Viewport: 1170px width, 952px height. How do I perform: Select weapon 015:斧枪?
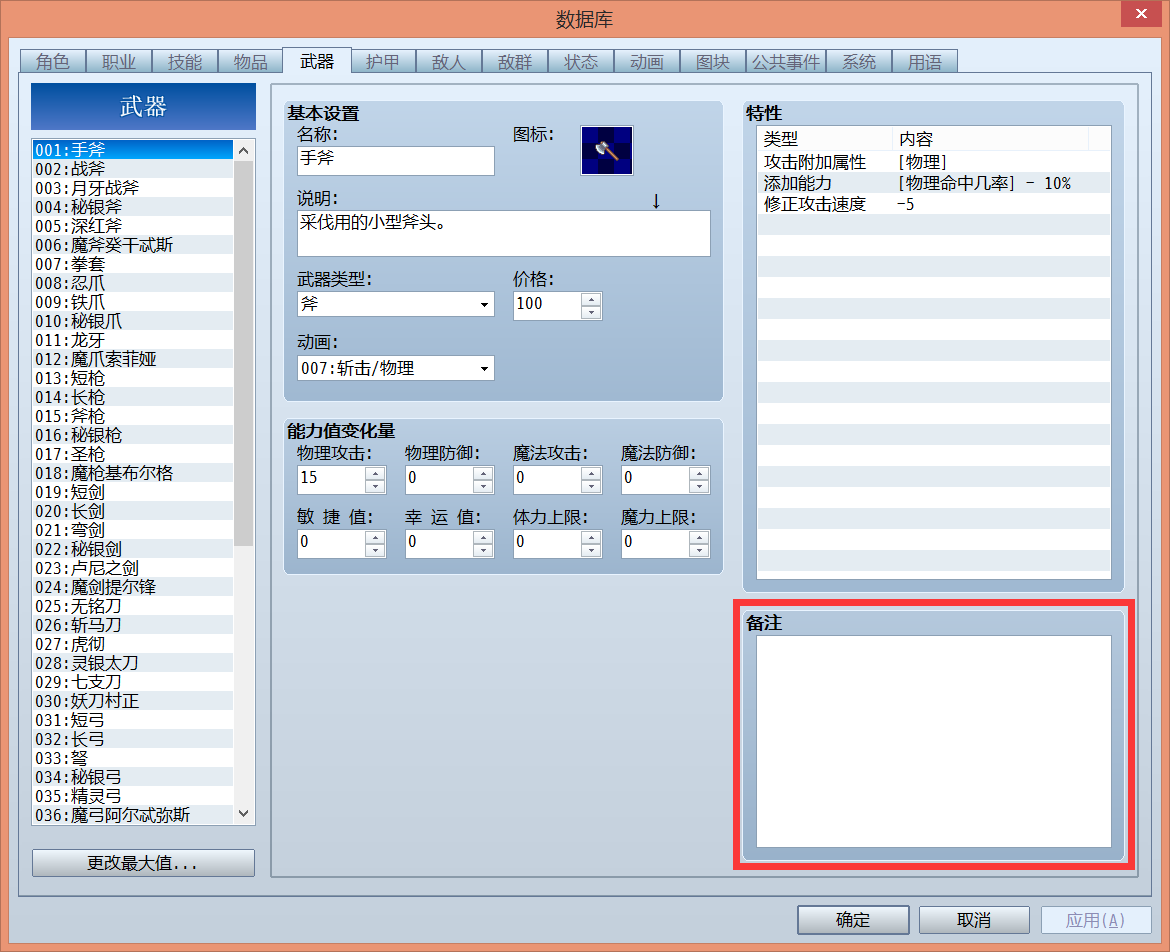[x=133, y=416]
